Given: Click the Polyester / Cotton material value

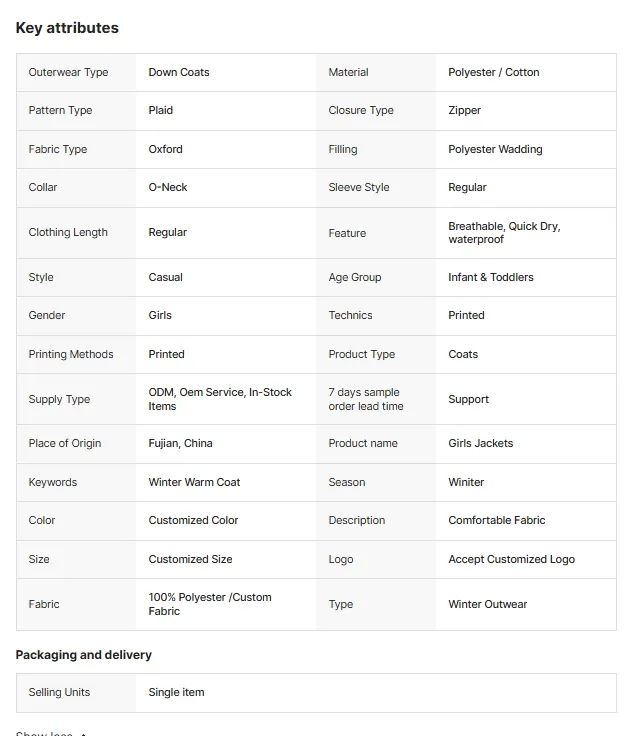Looking at the screenshot, I should click(494, 72).
